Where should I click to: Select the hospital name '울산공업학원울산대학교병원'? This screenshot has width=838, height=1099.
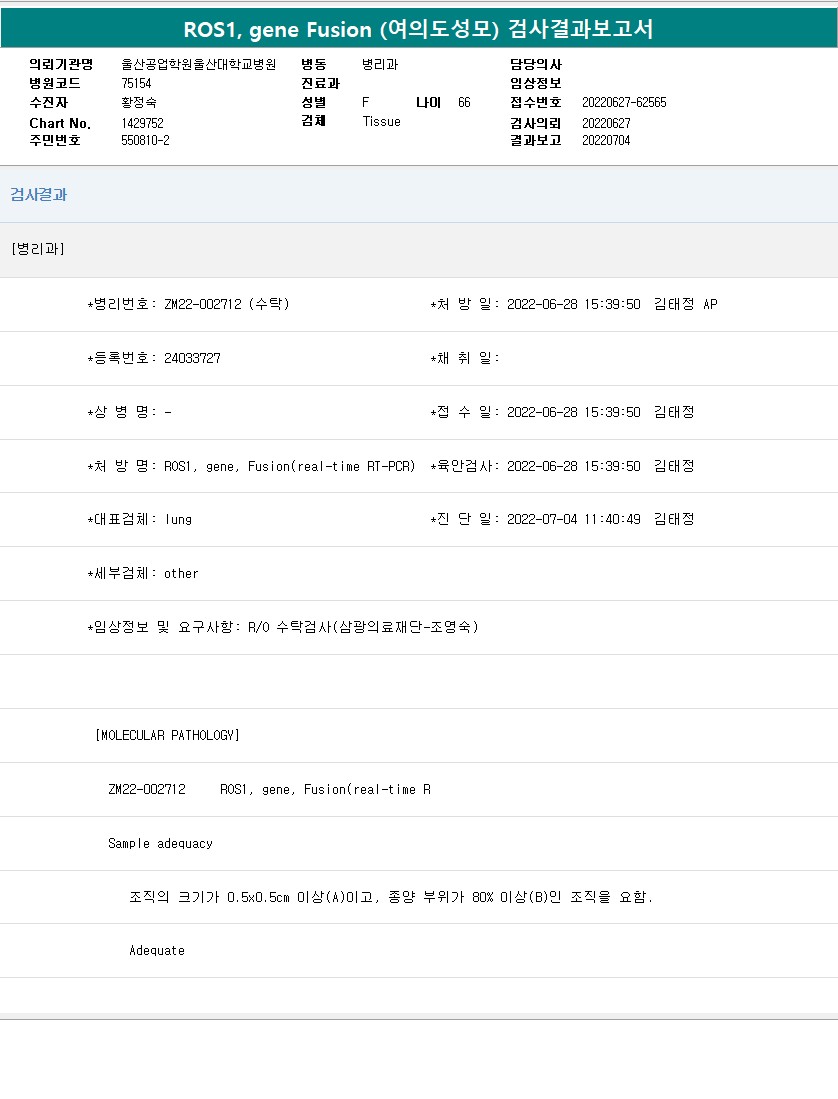198,64
